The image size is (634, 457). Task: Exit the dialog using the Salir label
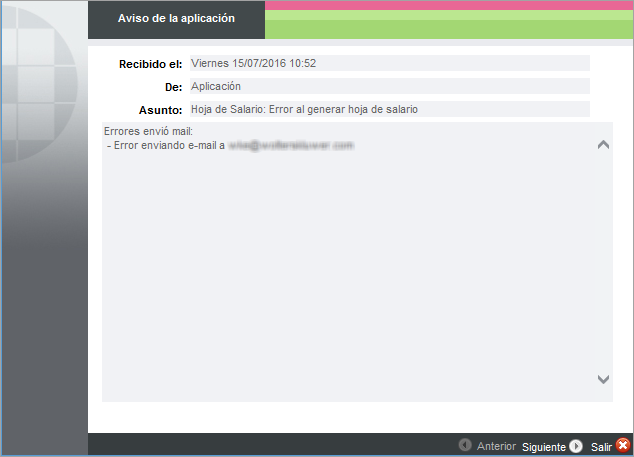coord(601,447)
